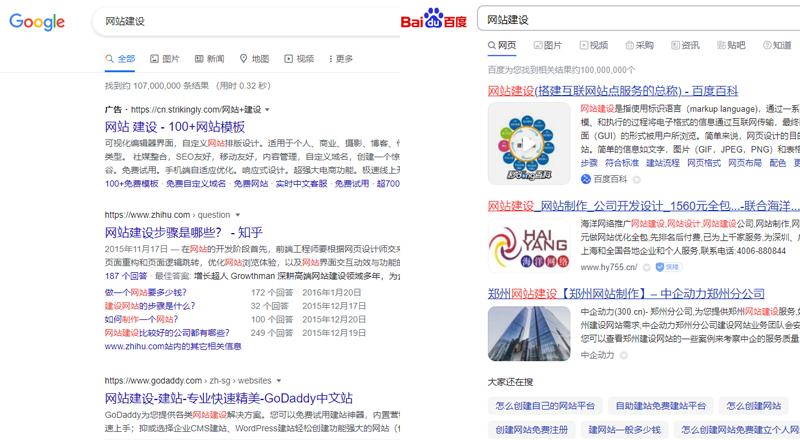The width and height of the screenshot is (800, 440).
Task: Click 建网站一般多少钱 suggestion
Action: [x=624, y=430]
